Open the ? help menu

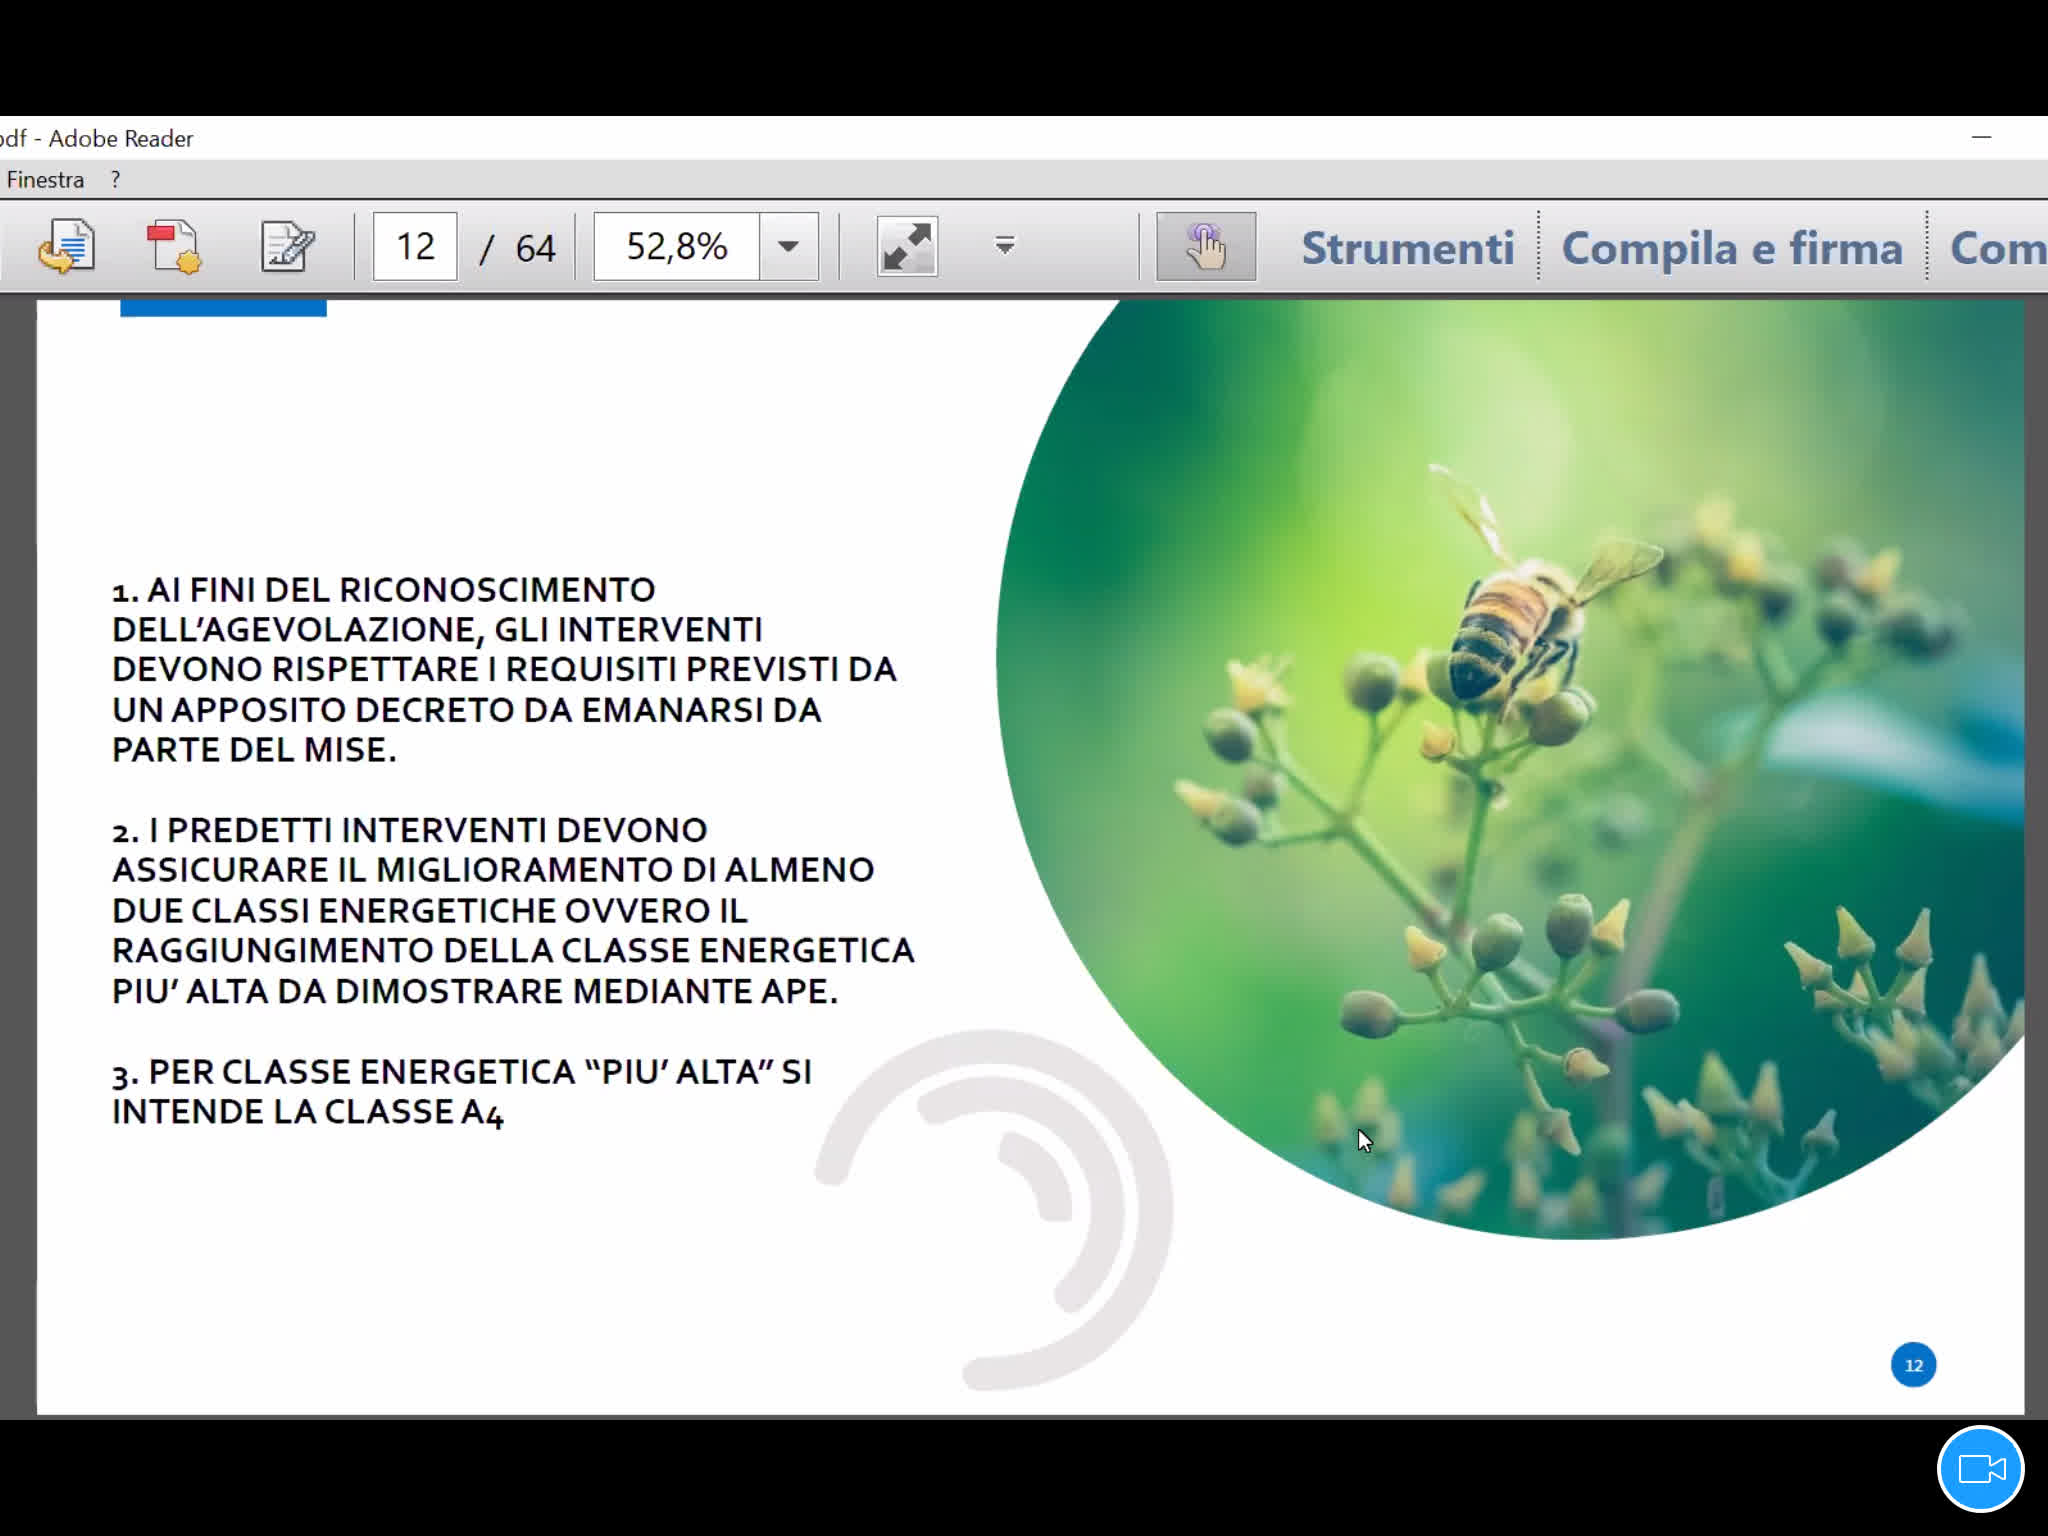115,180
